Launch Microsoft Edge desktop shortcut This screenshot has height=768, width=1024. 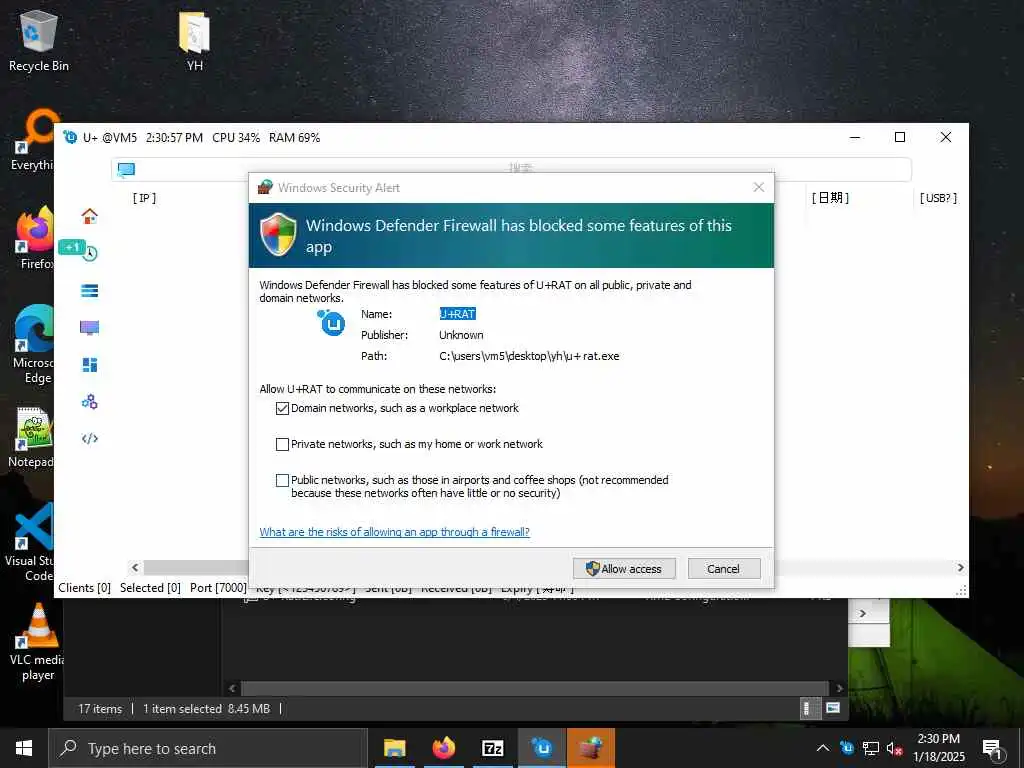(x=34, y=345)
